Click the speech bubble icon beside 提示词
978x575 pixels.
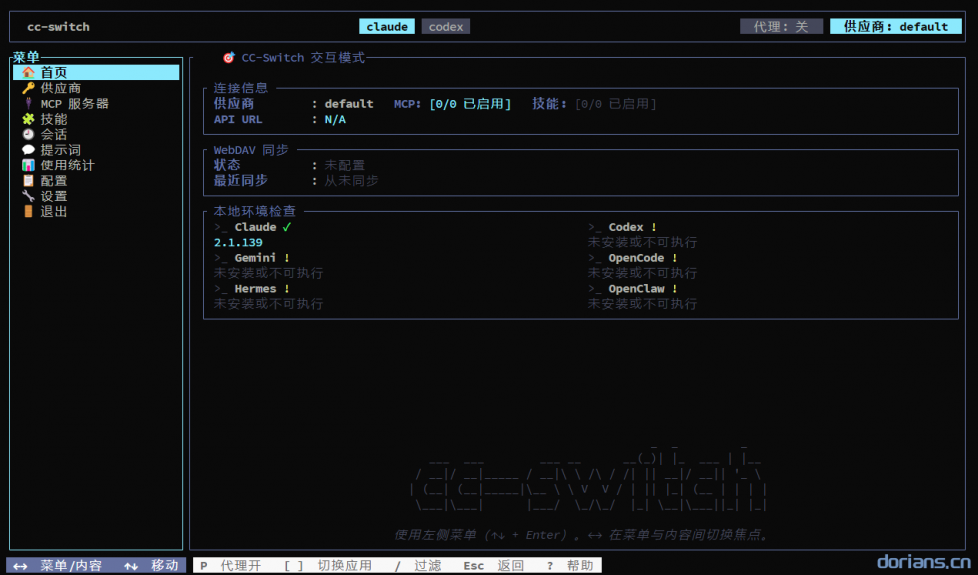28,150
